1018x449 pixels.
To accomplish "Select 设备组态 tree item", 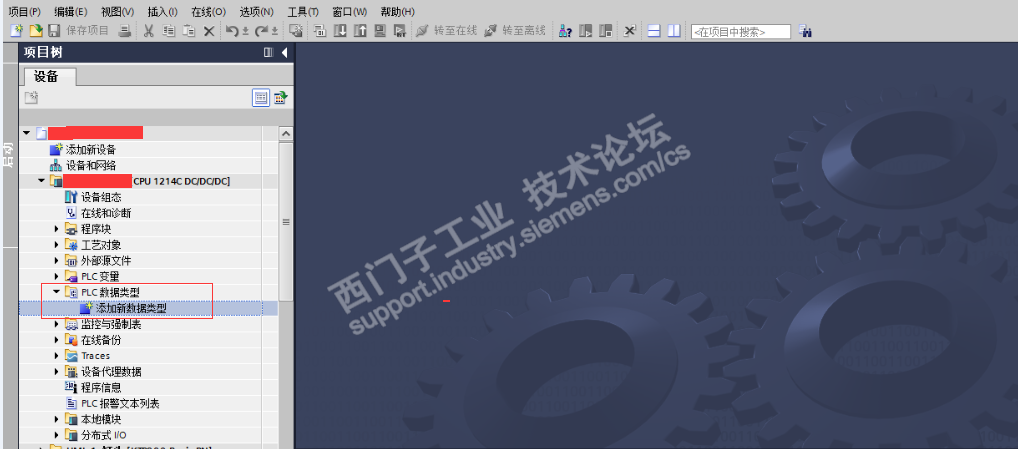I will pyautogui.click(x=101, y=197).
